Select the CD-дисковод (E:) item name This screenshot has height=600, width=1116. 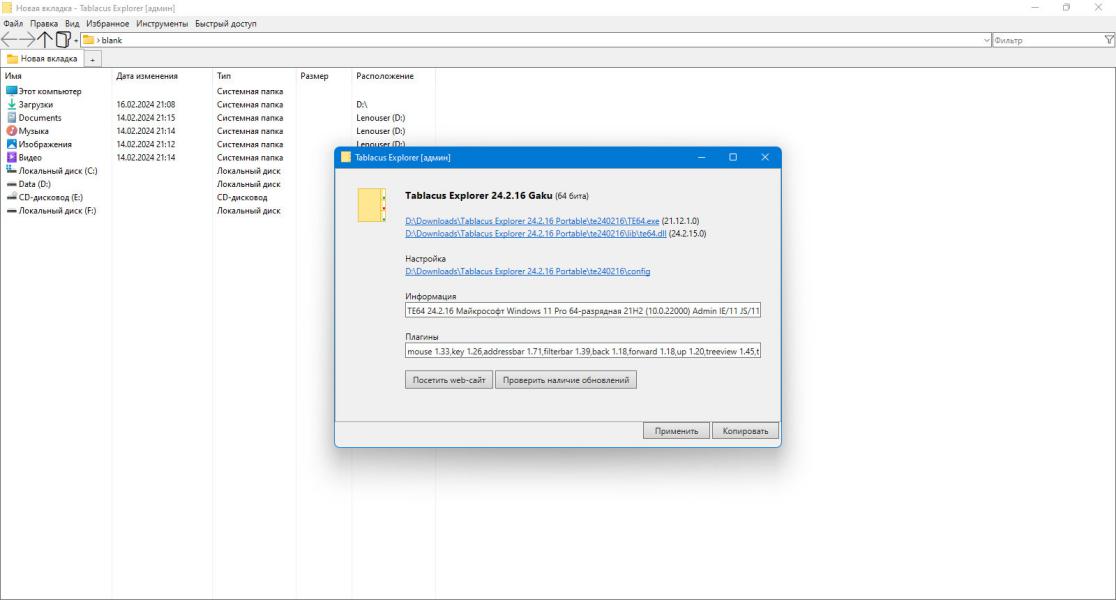[51, 197]
